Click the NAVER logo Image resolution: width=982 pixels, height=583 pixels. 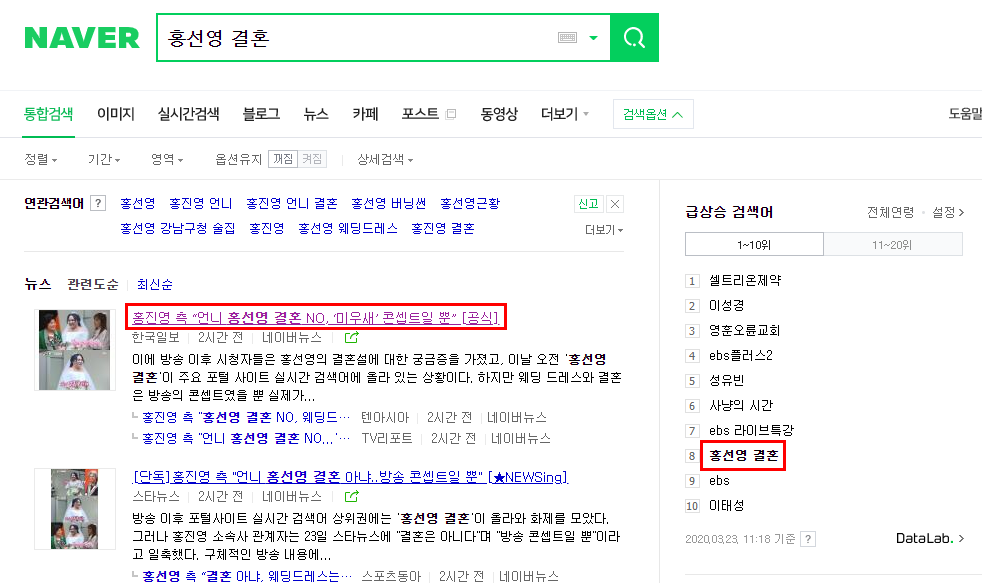(82, 38)
